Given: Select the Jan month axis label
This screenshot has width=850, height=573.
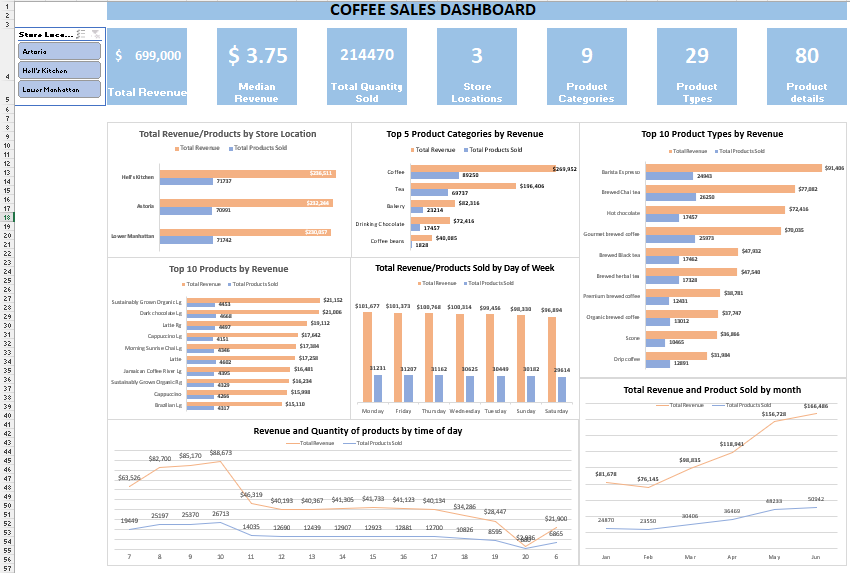Looking at the screenshot, I should [x=606, y=557].
